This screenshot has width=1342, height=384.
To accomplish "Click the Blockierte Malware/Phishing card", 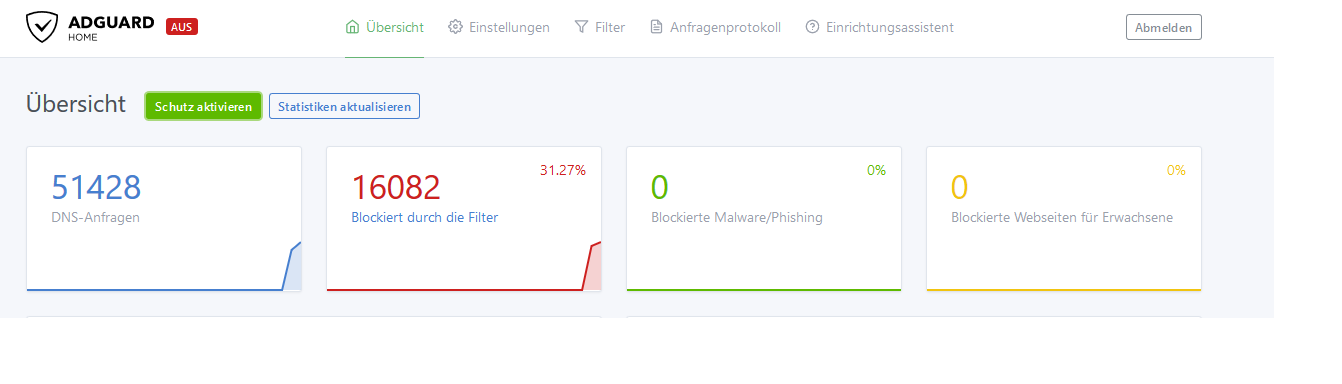I will (764, 219).
